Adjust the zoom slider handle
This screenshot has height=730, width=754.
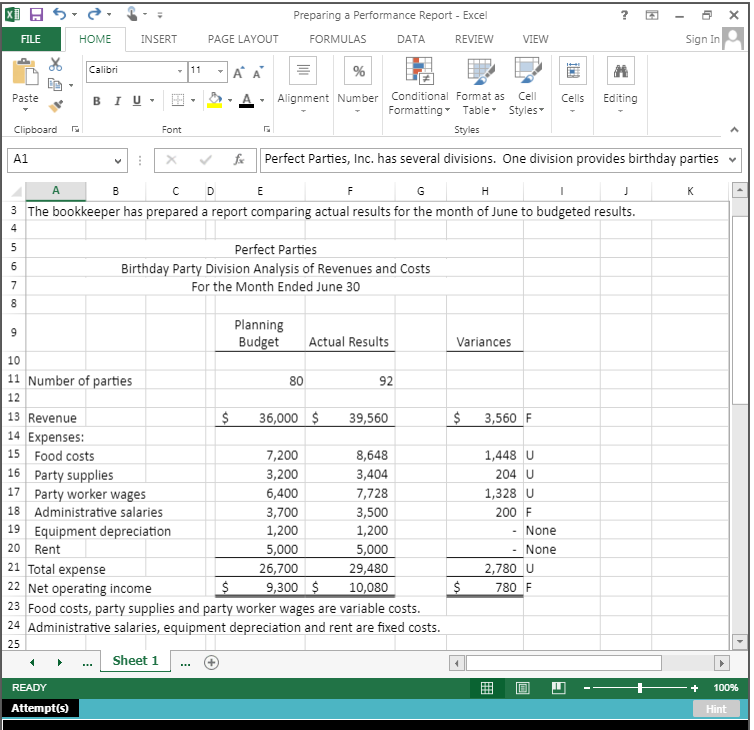point(640,688)
